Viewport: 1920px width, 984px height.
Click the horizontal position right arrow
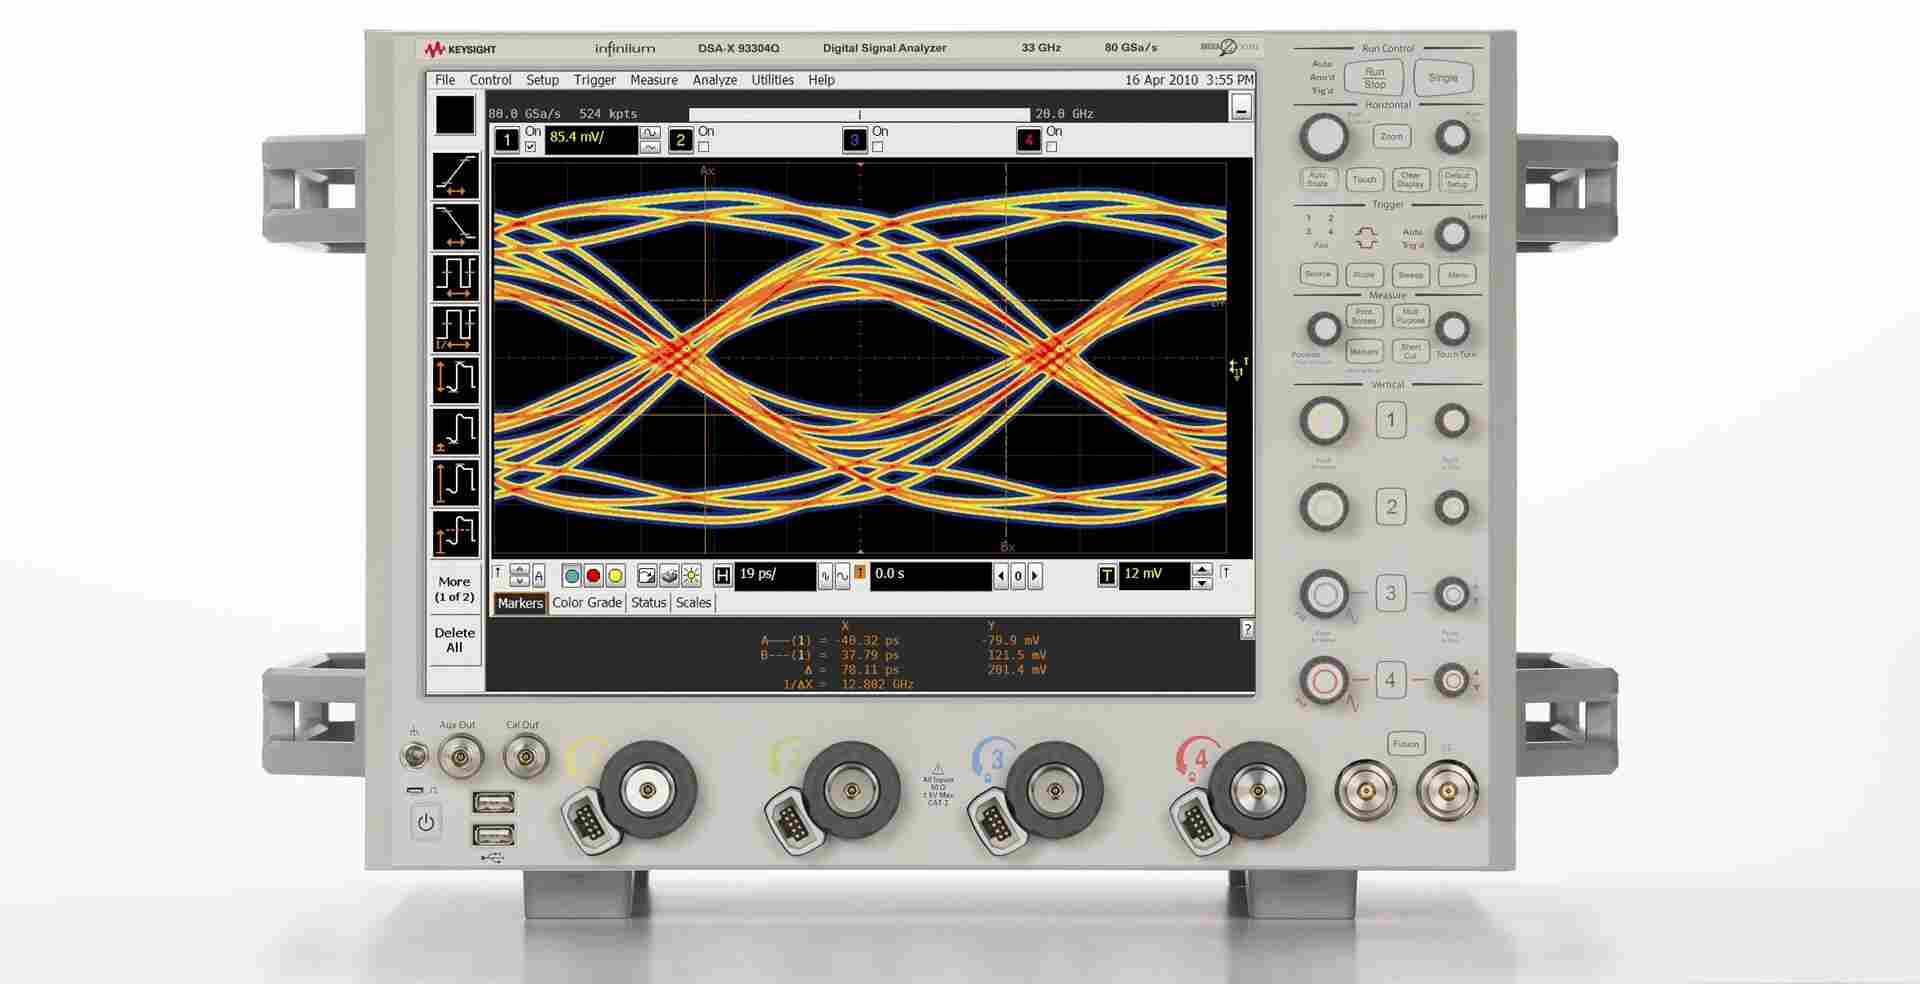point(1035,575)
